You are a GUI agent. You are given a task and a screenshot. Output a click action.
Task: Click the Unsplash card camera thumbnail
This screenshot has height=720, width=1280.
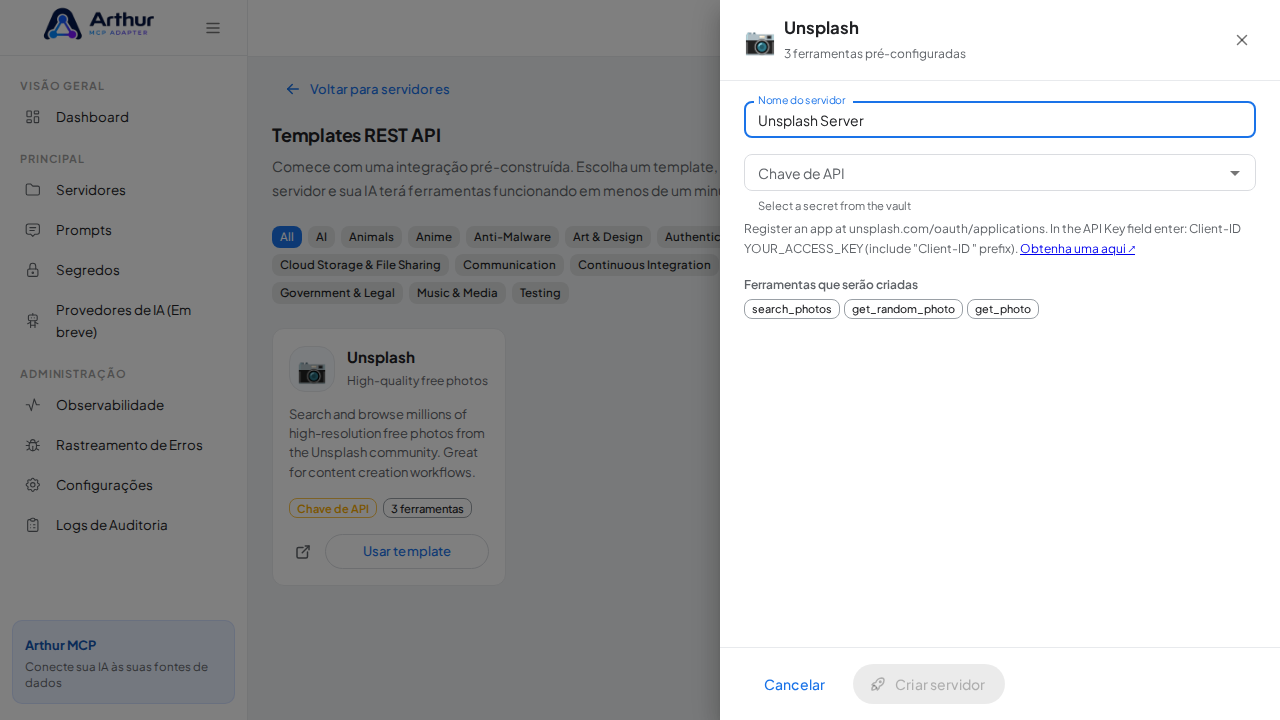(312, 369)
